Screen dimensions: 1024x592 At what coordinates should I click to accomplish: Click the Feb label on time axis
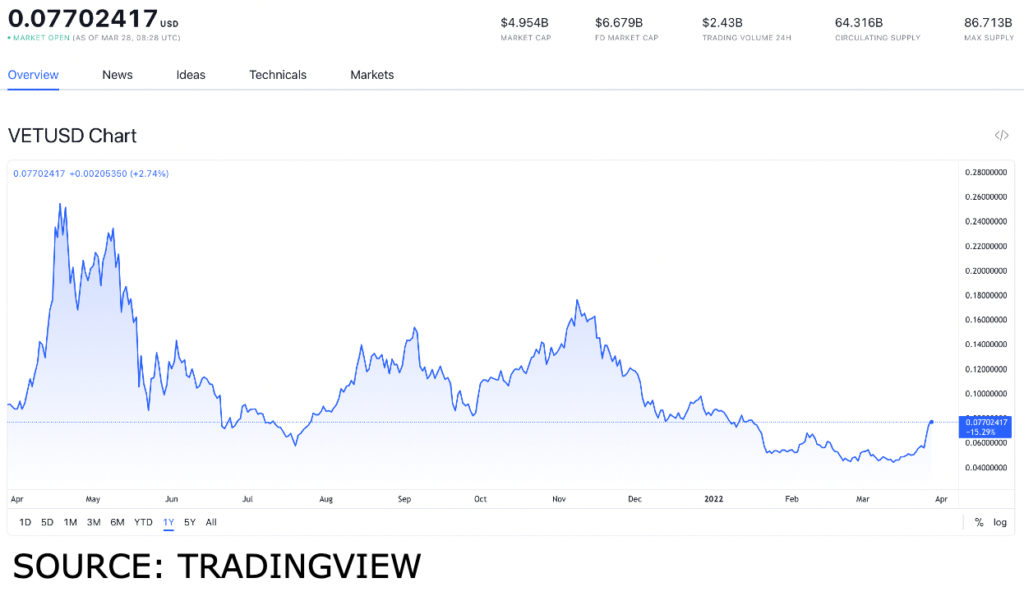point(792,499)
